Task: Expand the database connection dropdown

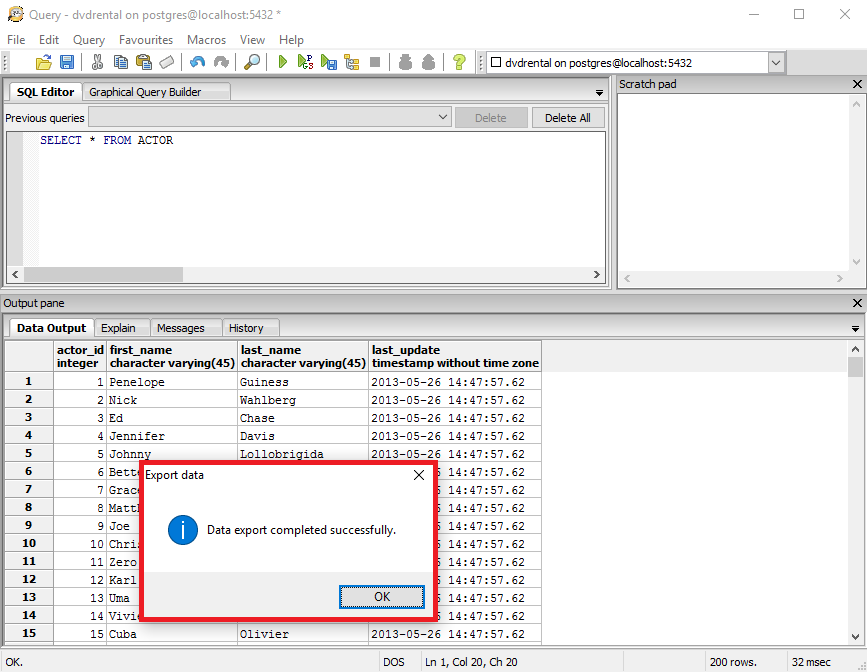Action: pyautogui.click(x=776, y=62)
